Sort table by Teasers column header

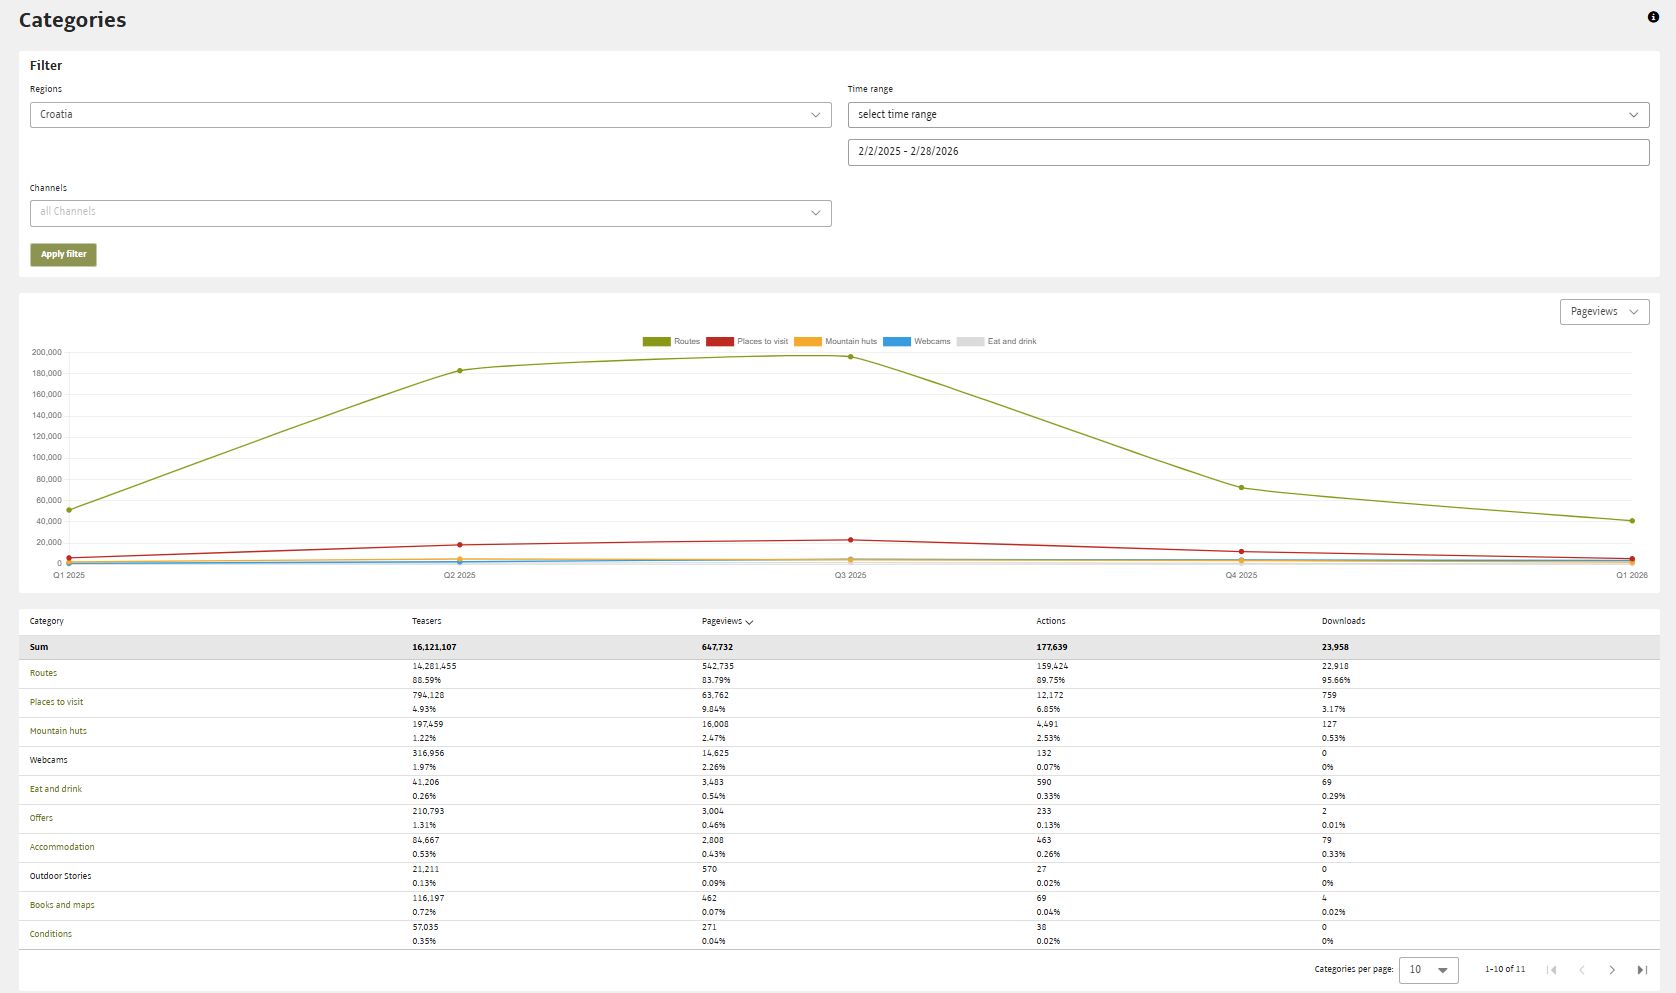click(426, 622)
